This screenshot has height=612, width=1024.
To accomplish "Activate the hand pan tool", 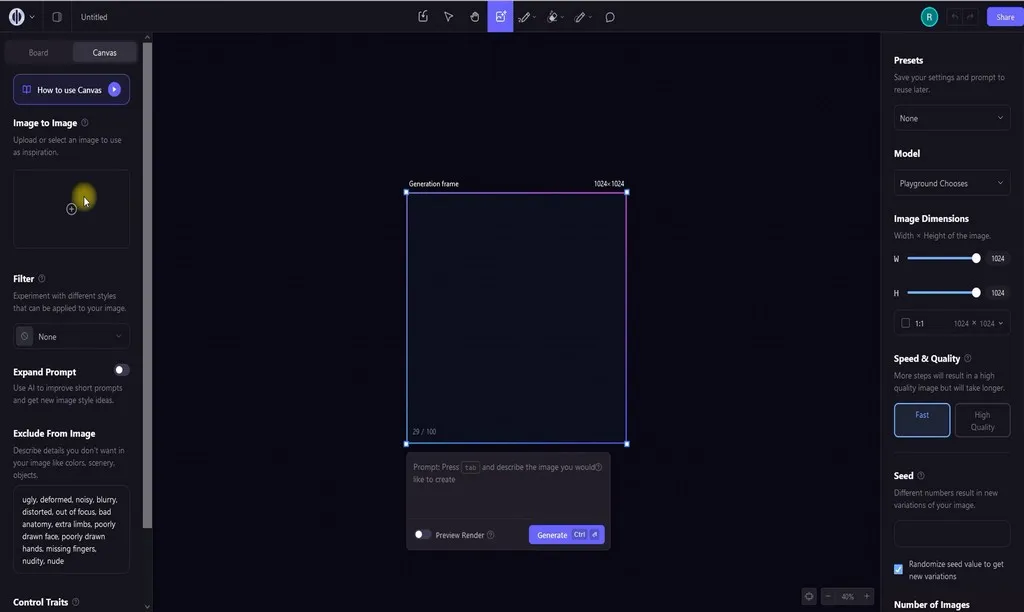I will coord(475,17).
